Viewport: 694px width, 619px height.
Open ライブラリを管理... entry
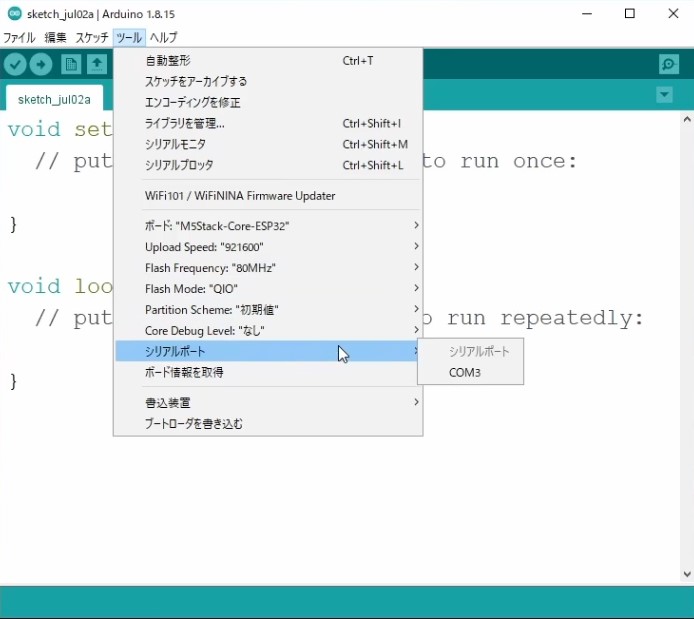[x=268, y=123]
